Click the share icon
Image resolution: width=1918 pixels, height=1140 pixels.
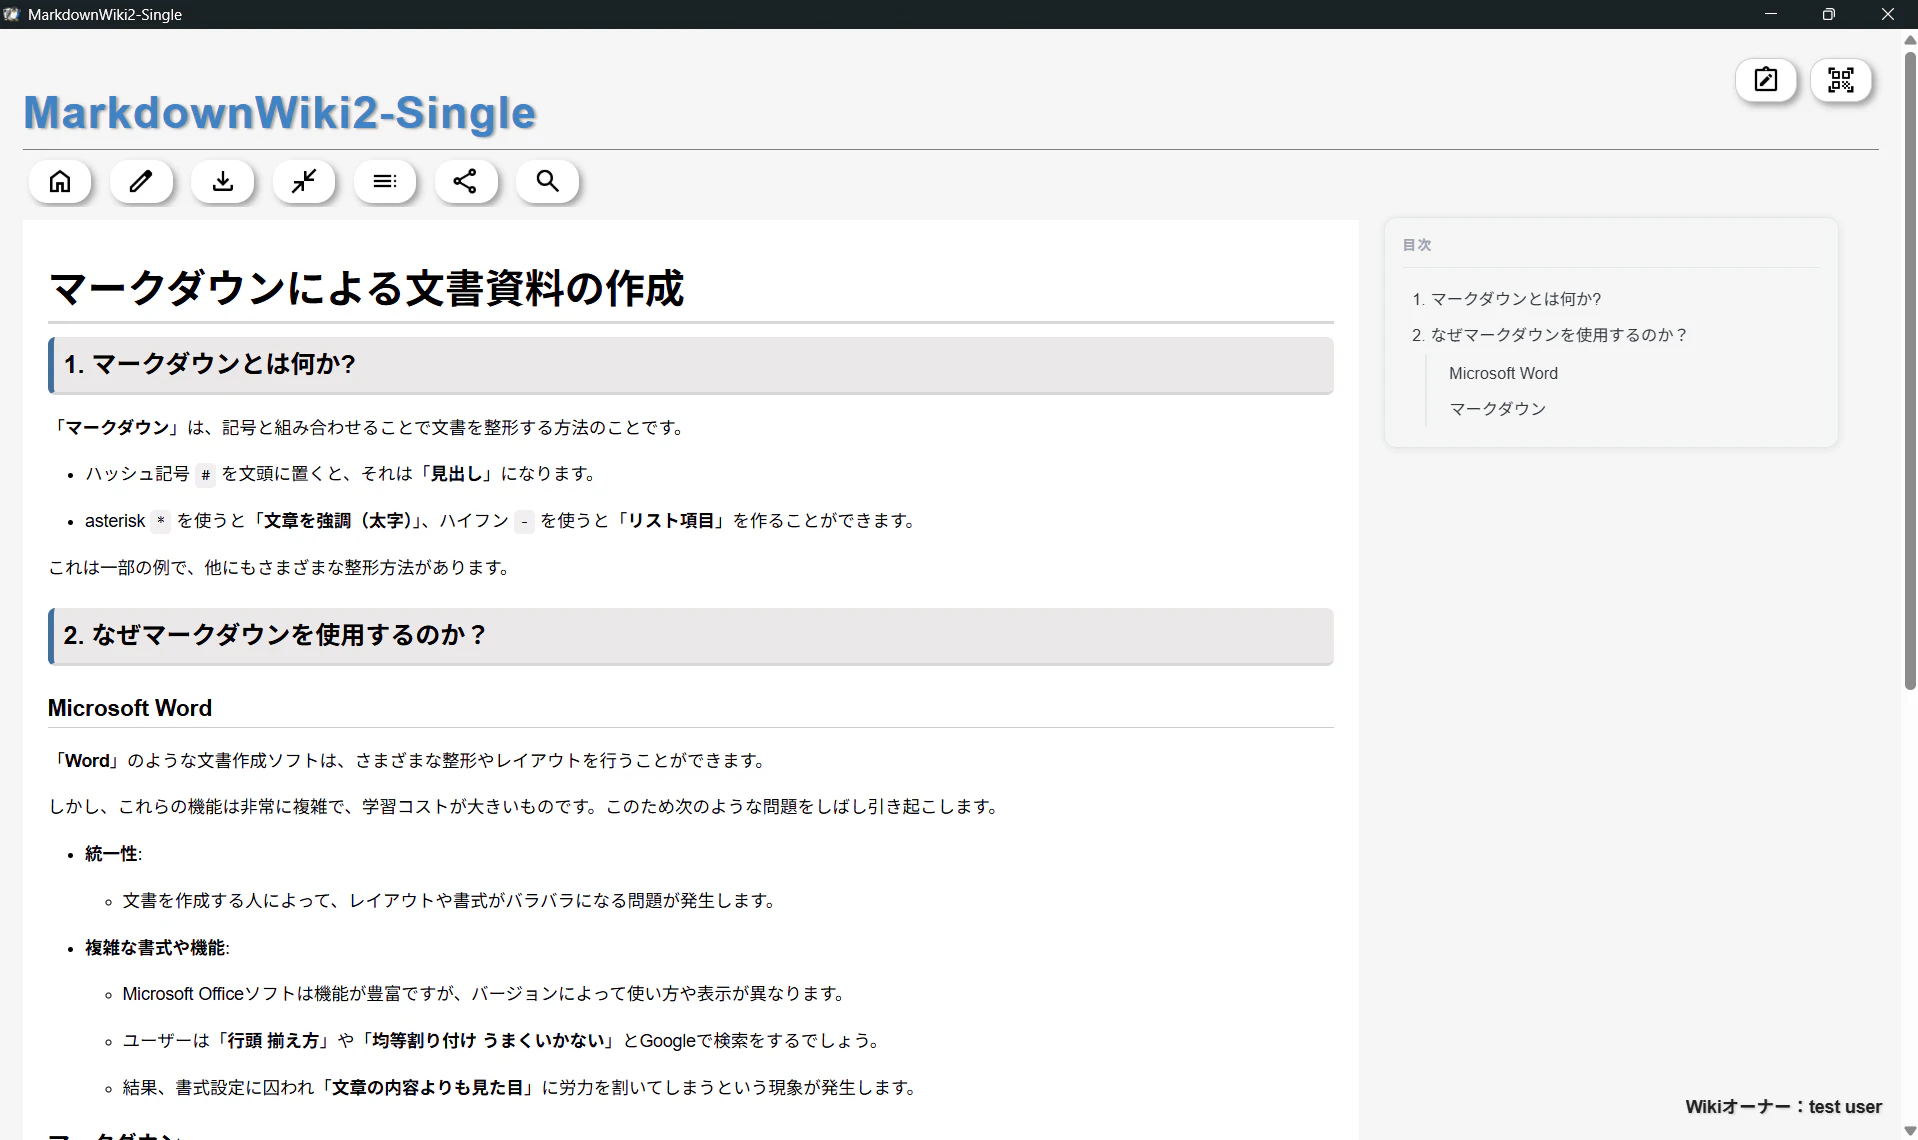coord(466,181)
